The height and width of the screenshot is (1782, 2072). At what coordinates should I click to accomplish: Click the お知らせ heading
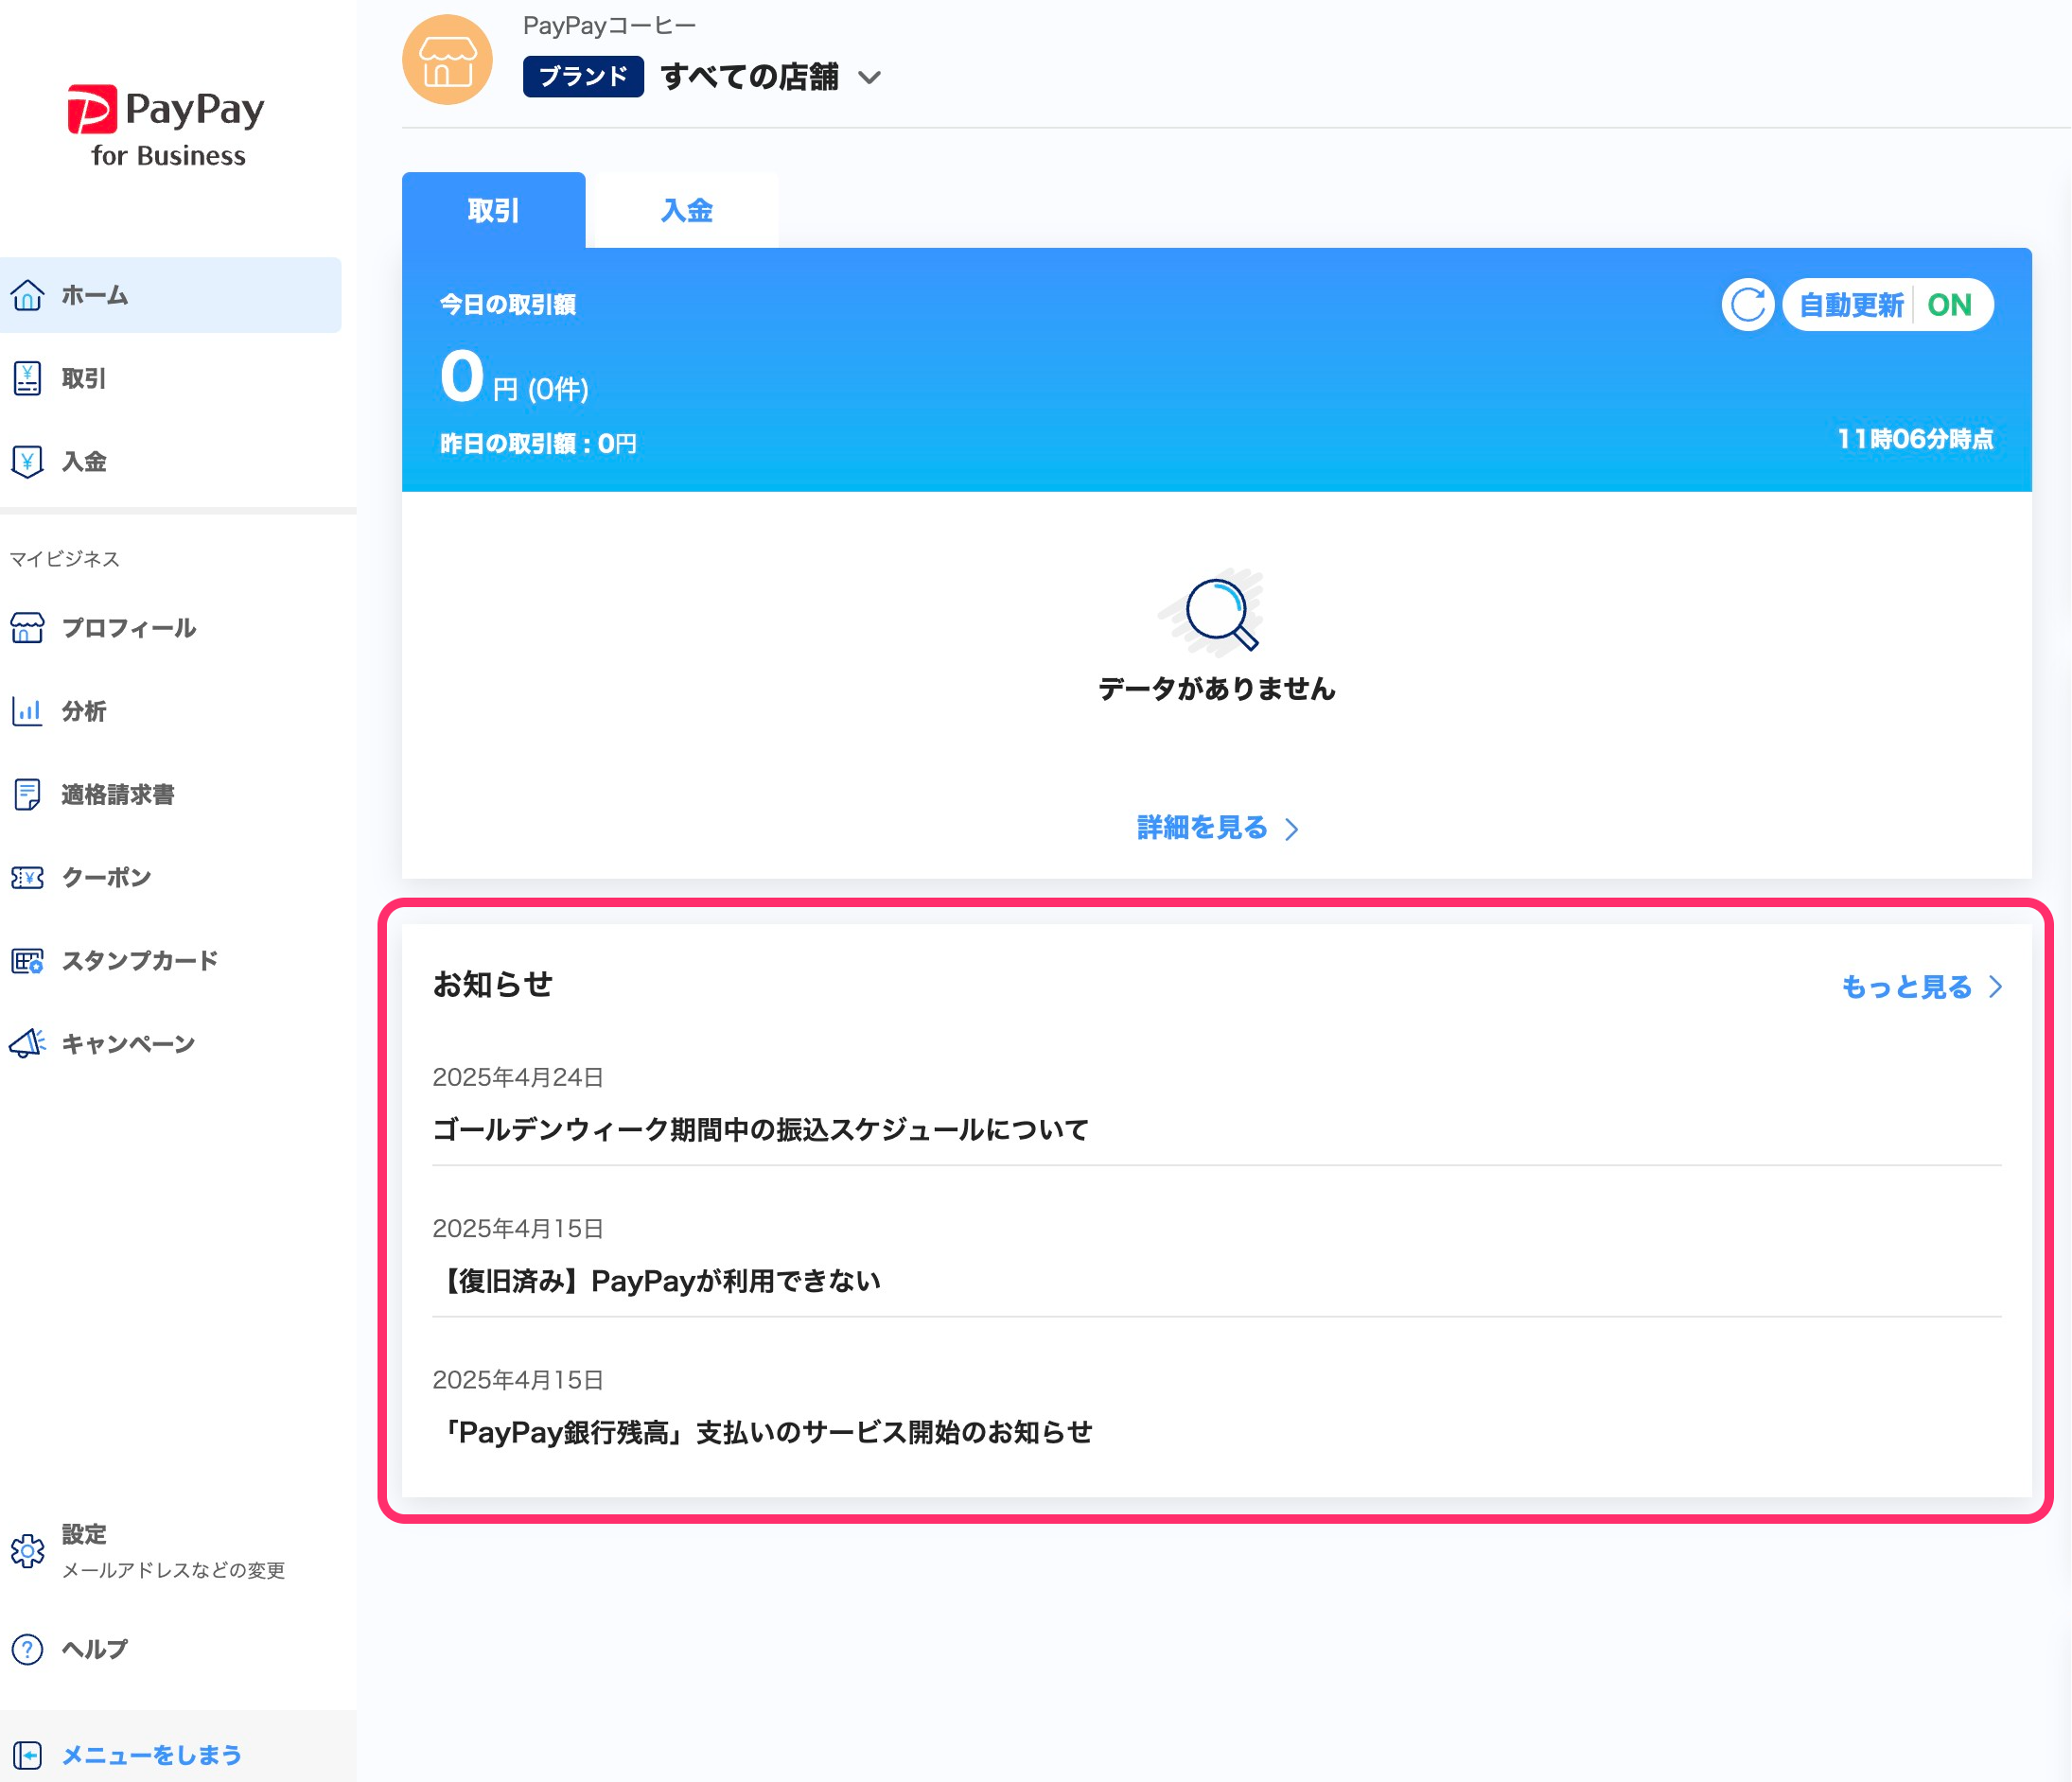coord(492,985)
